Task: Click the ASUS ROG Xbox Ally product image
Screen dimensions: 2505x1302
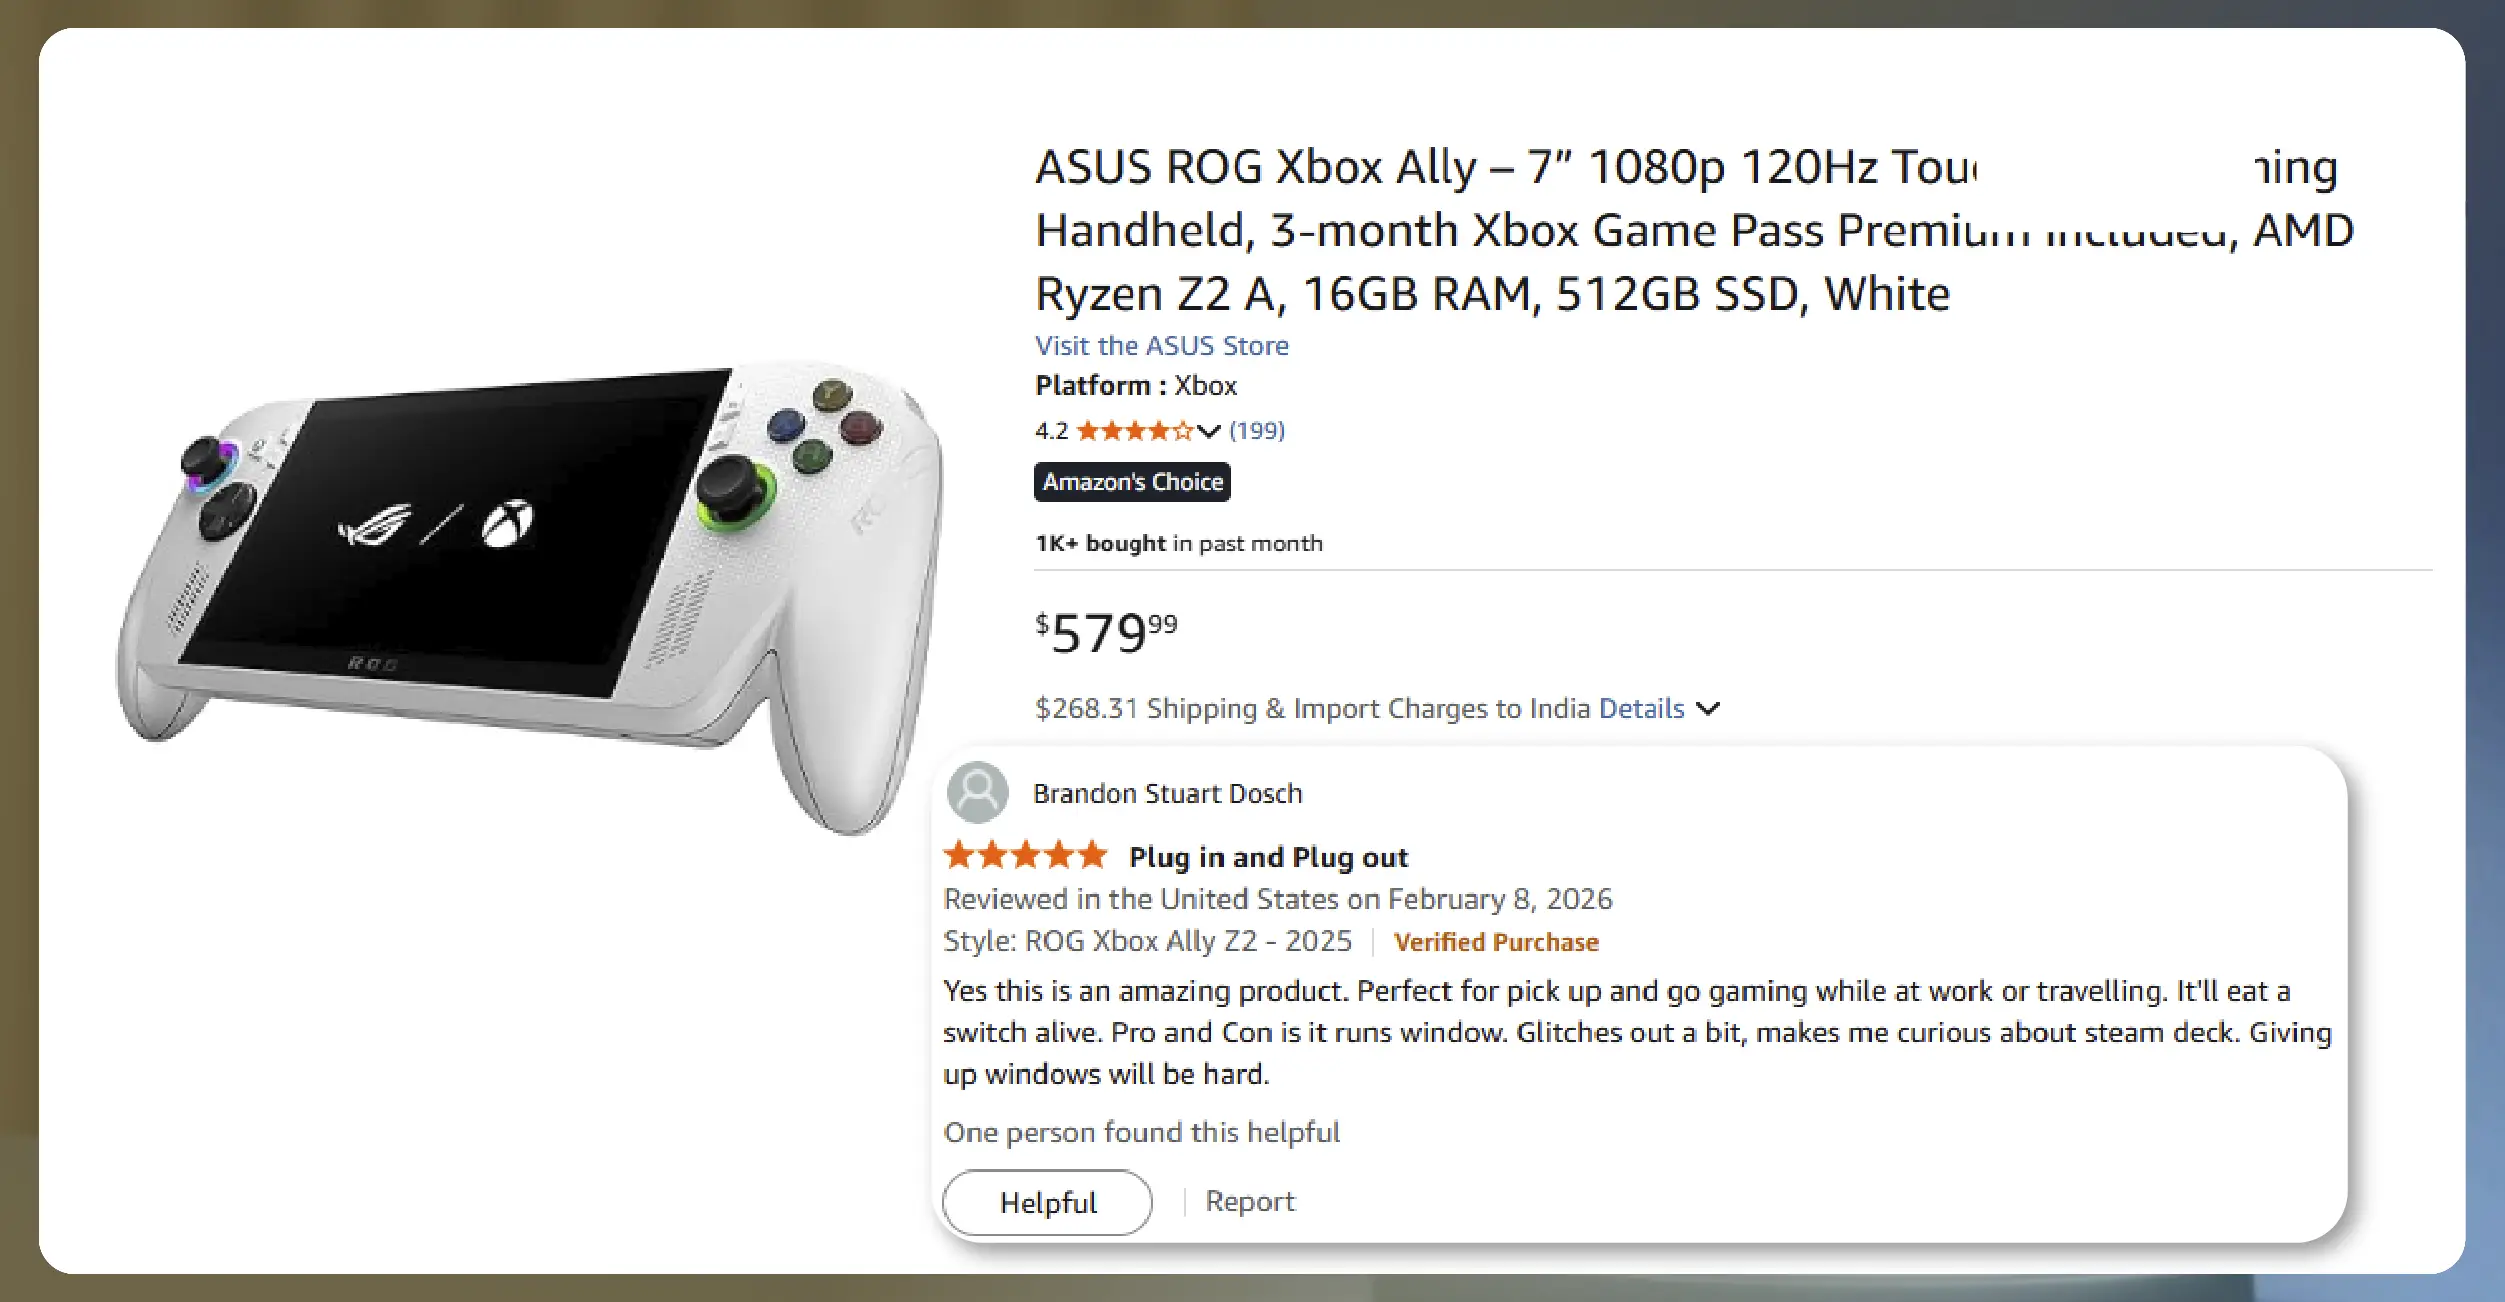Action: point(530,590)
